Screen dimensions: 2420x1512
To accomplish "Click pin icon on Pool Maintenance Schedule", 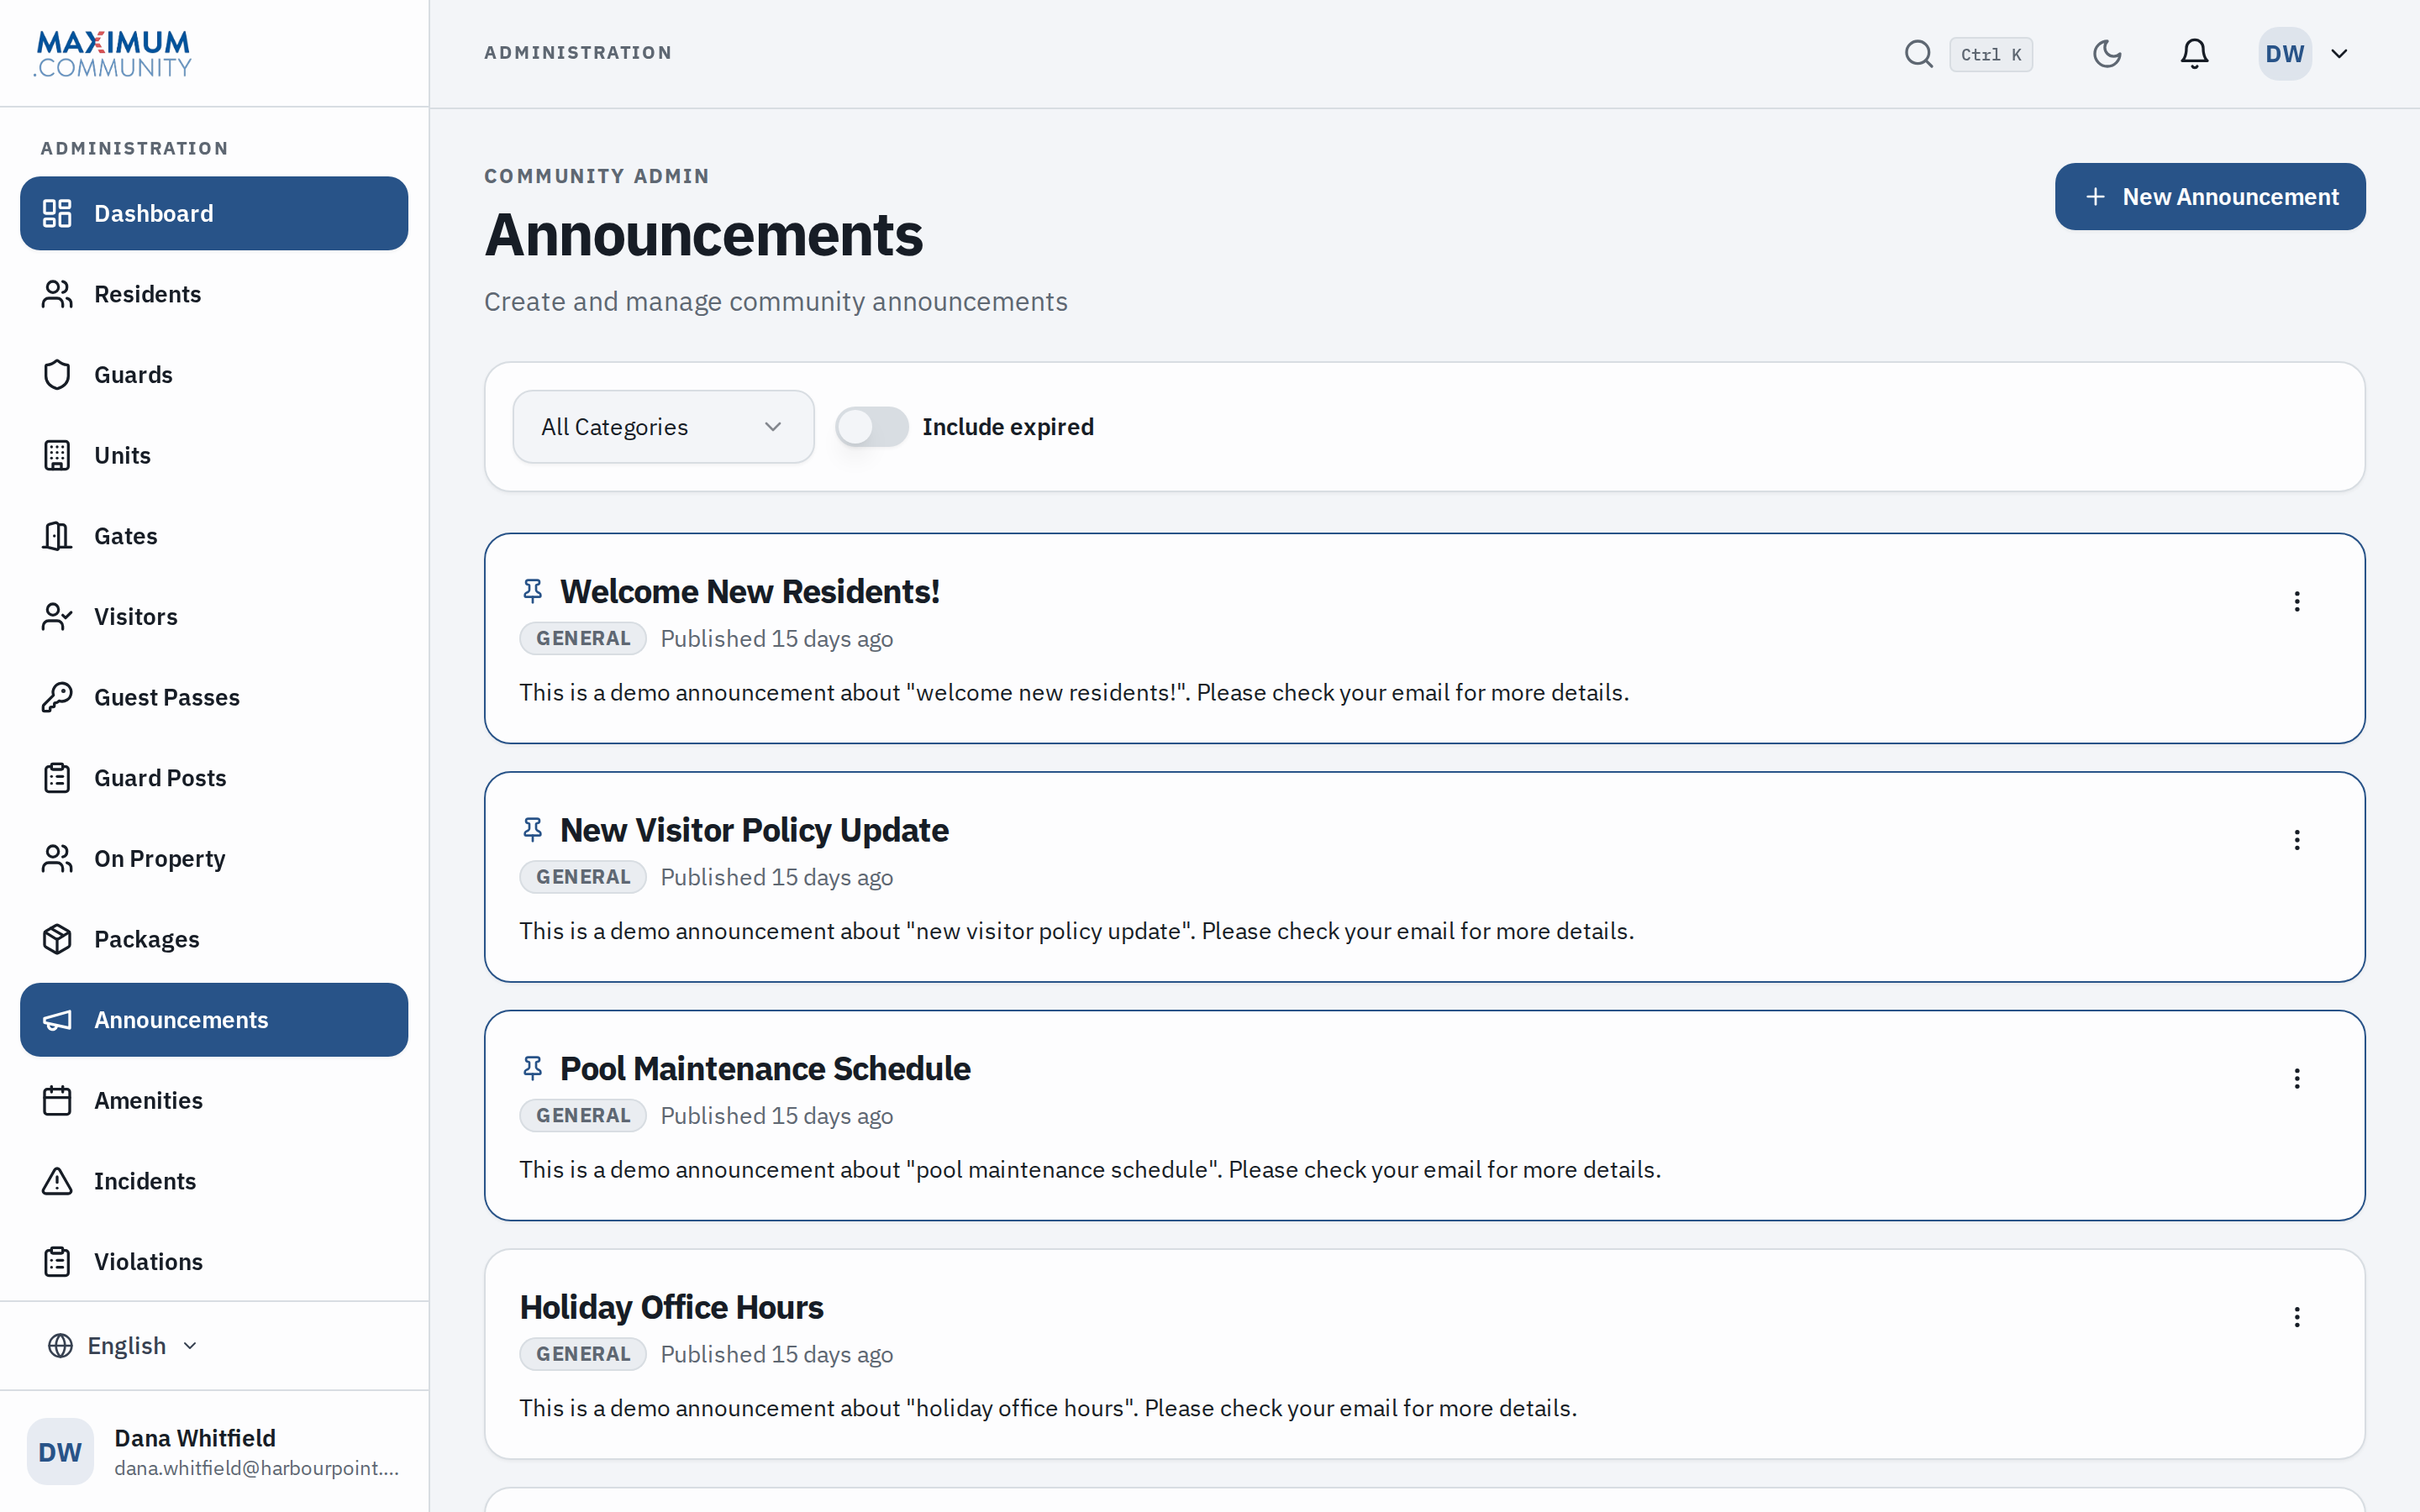I will (x=533, y=1068).
